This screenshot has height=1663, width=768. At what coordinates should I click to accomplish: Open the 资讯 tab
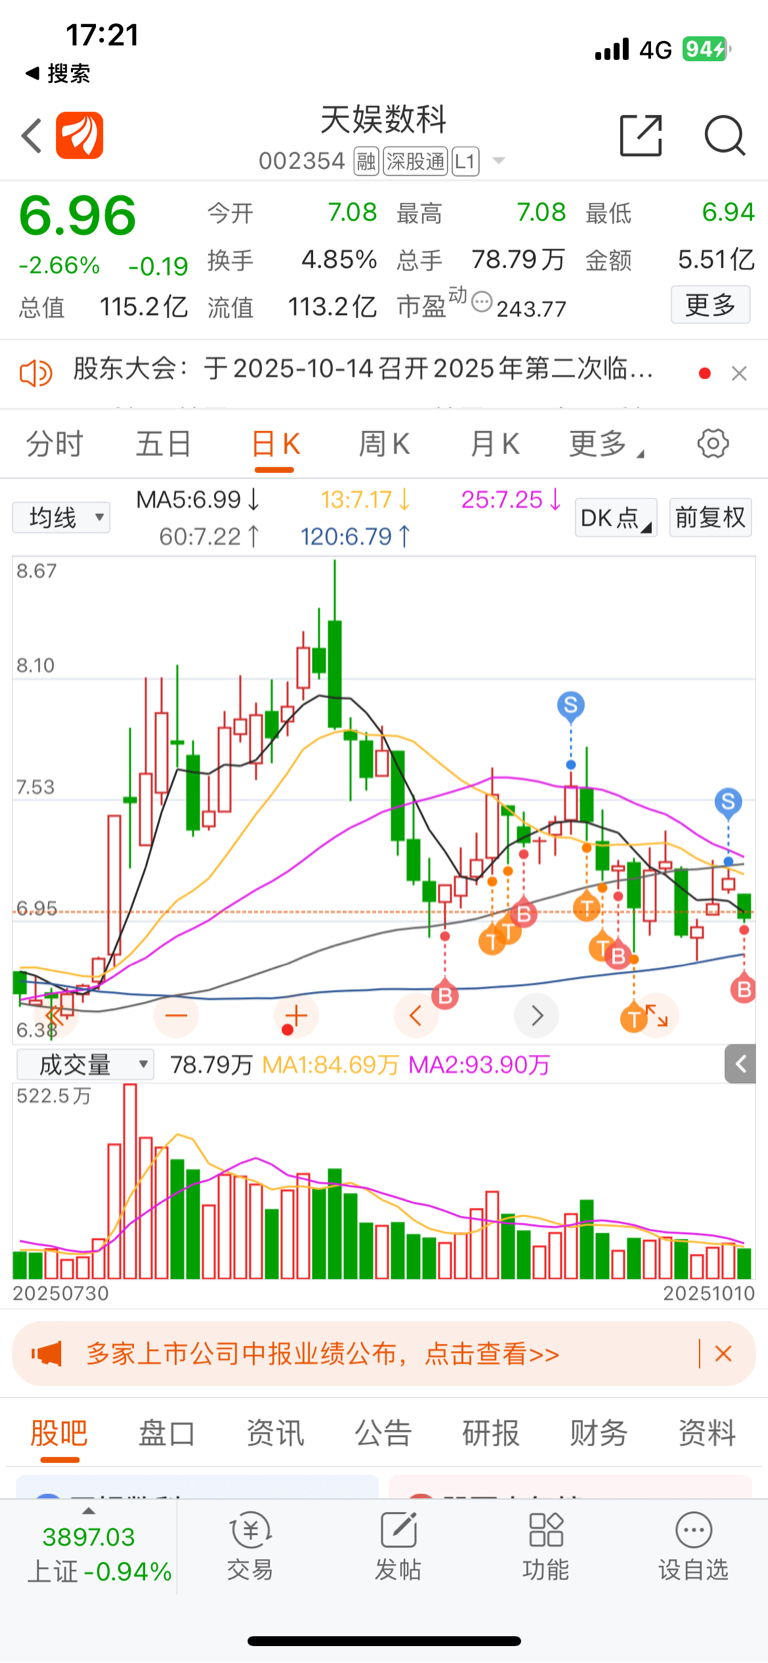[x=275, y=1433]
